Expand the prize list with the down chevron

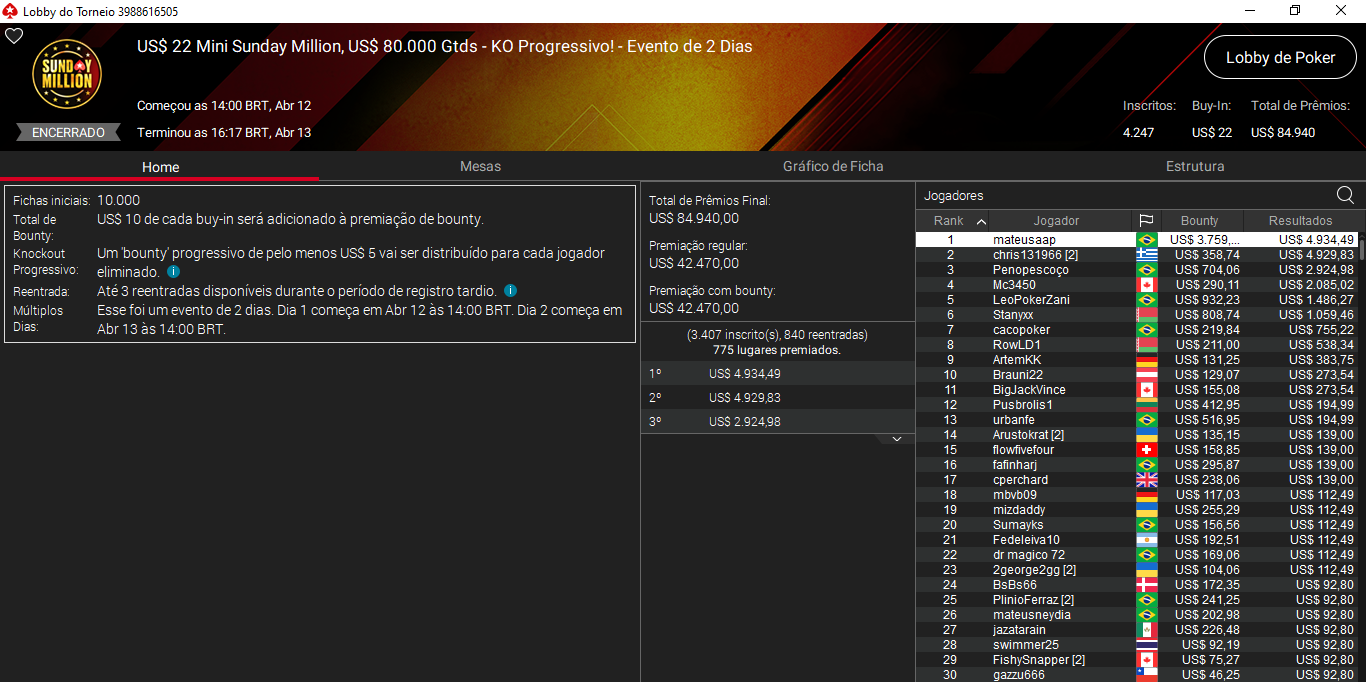click(898, 437)
